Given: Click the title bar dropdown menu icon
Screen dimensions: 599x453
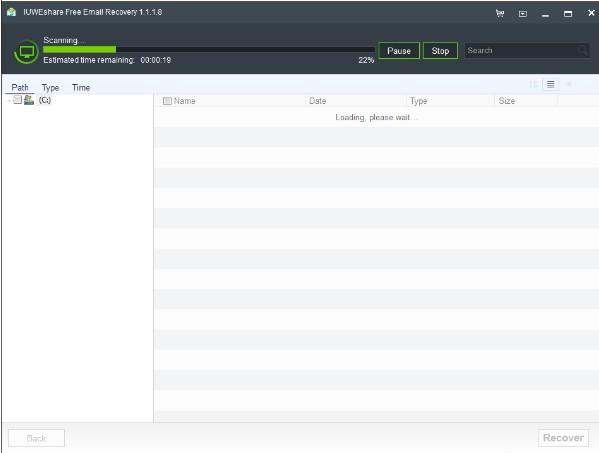Looking at the screenshot, I should click(523, 14).
